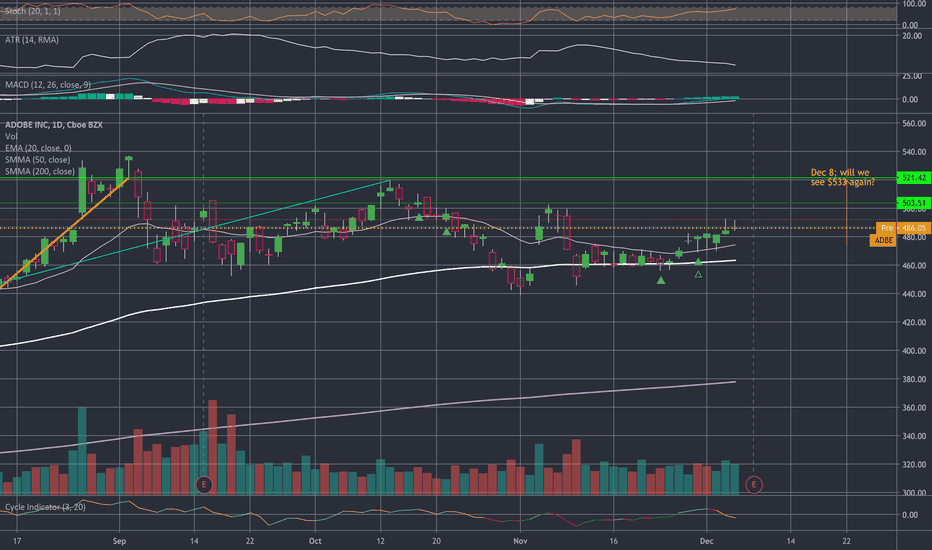The height and width of the screenshot is (550, 932).
Task: Click the Sep date axis label
Action: 119,541
